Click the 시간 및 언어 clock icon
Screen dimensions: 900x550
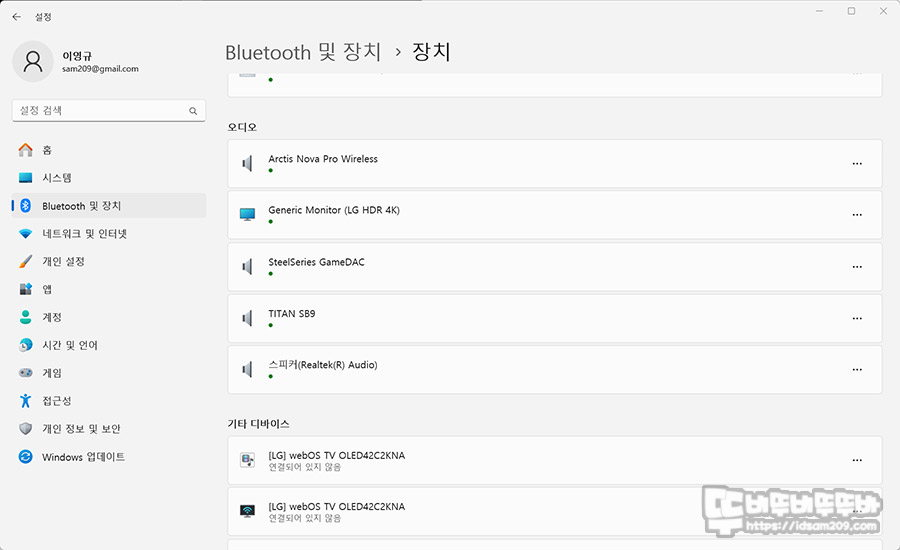pyautogui.click(x=25, y=345)
